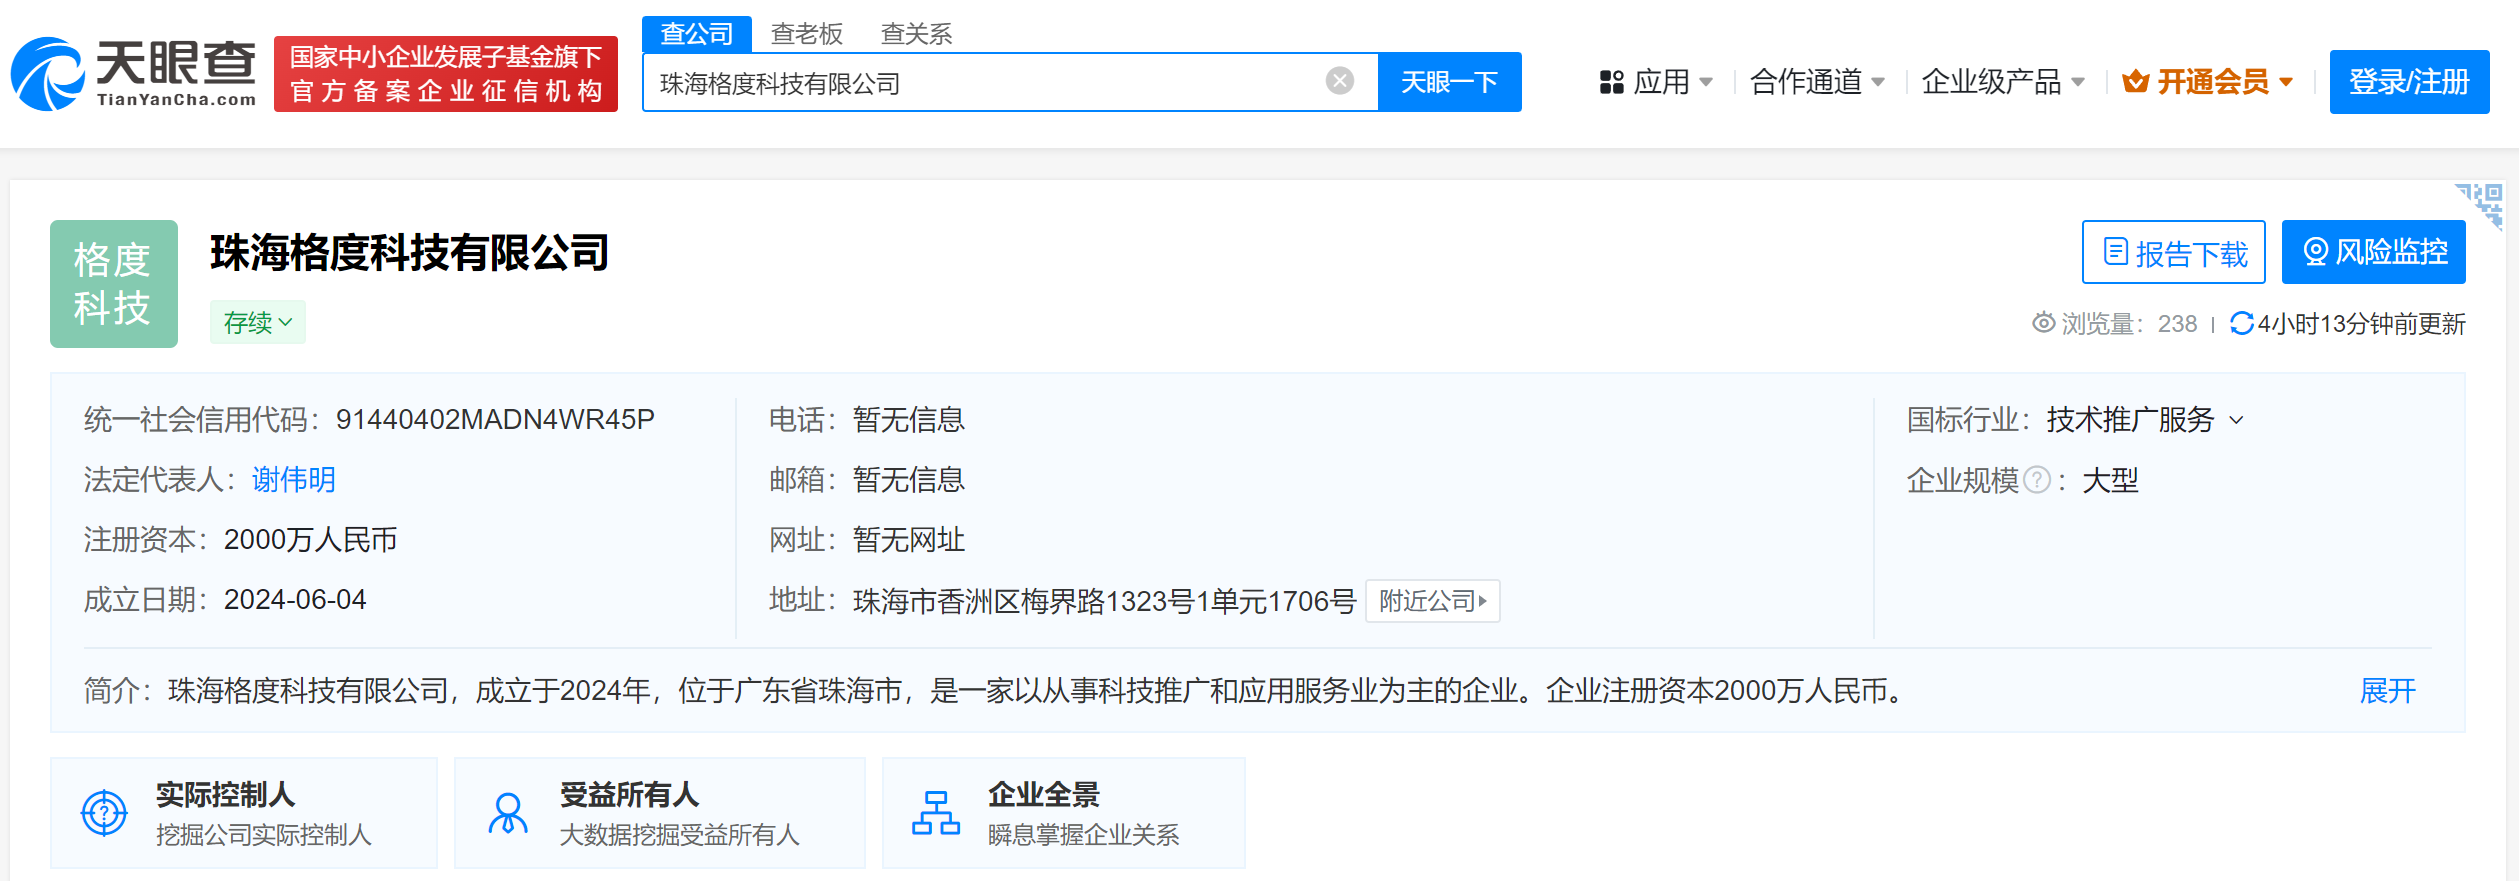Click the 浏览量 eye icon

(2043, 323)
